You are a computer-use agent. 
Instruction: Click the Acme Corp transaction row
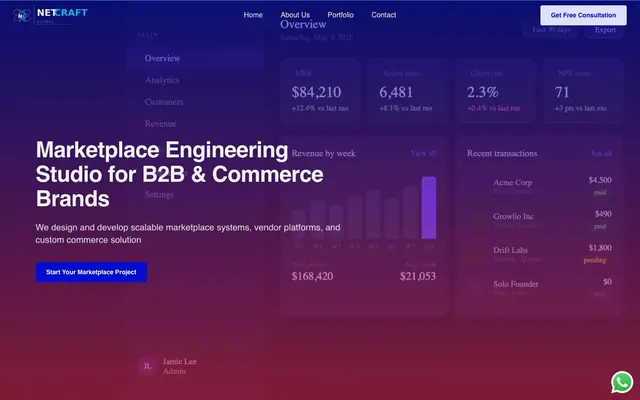pos(540,186)
